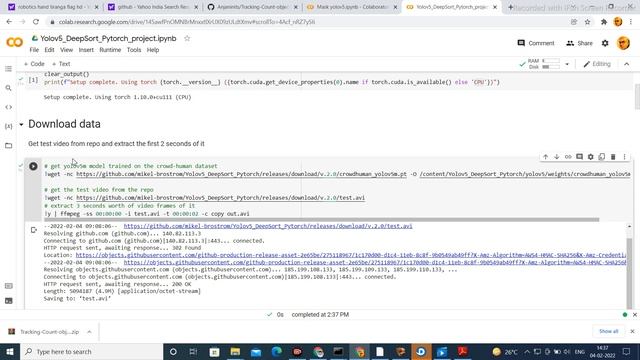Open the View menu
Screen dimensions: 640x360
pos(67,50)
